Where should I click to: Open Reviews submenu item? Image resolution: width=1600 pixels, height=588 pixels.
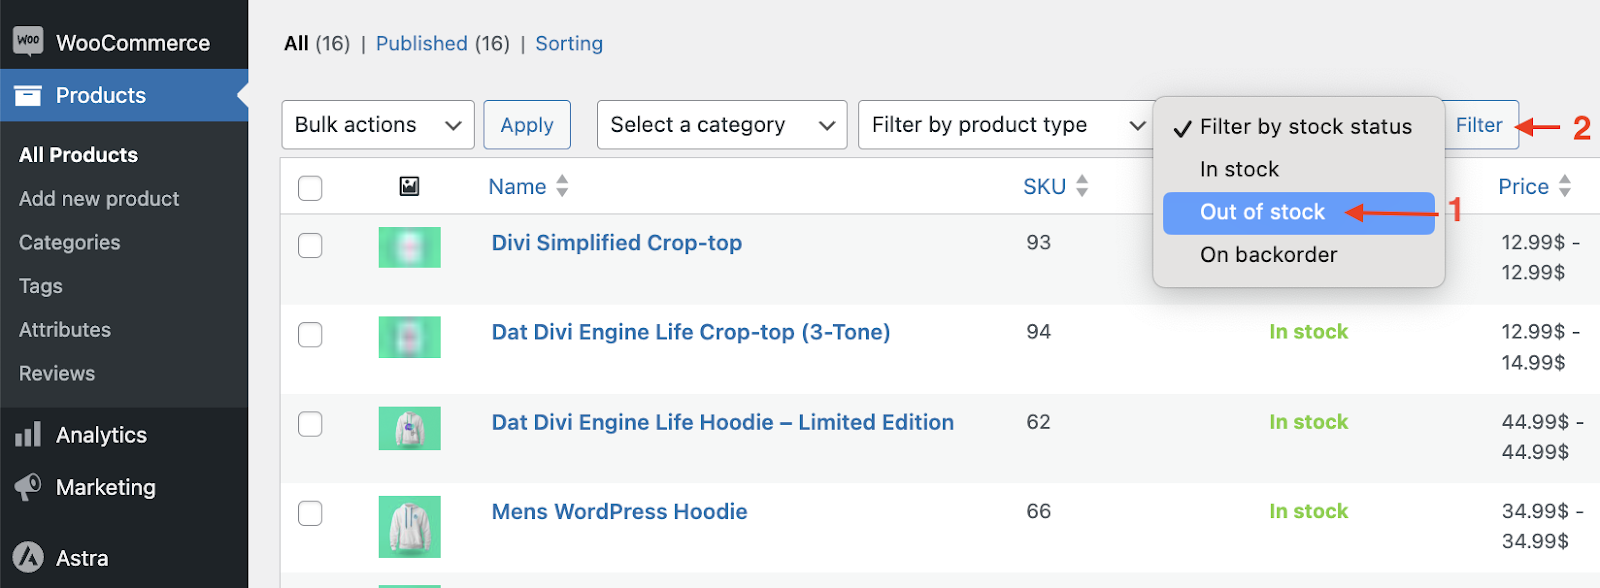[x=57, y=374]
